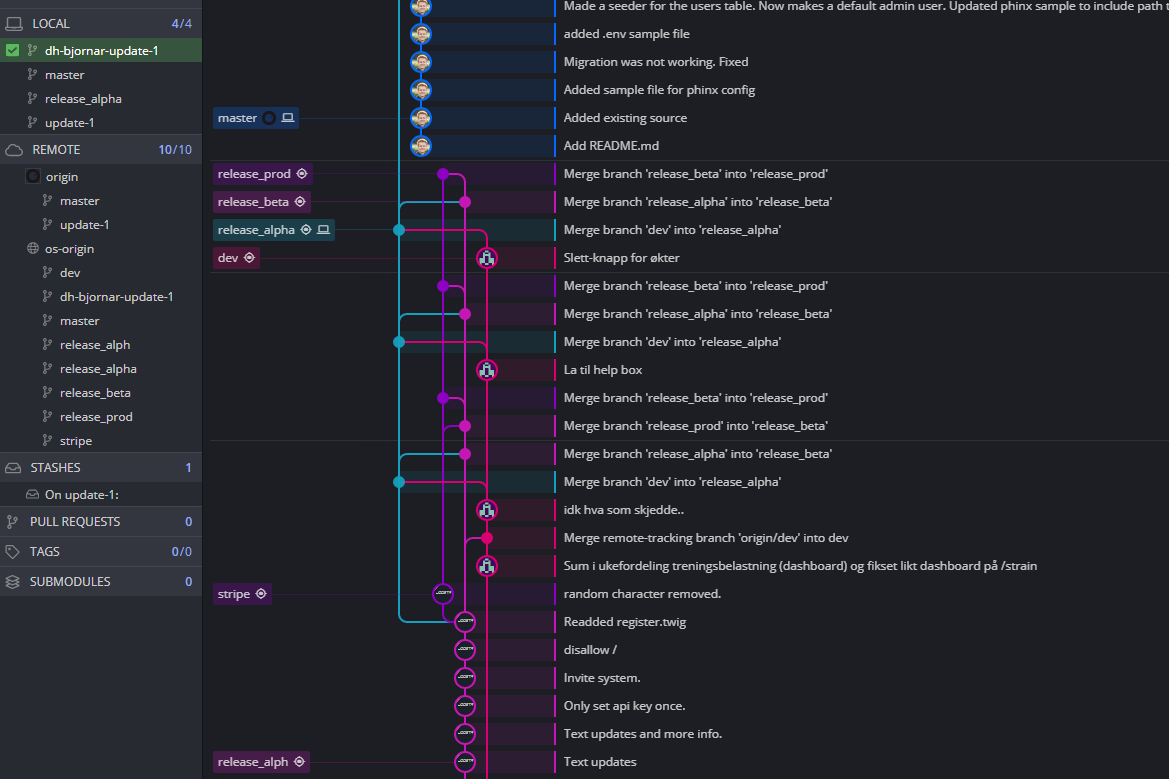Viewport: 1169px width, 779px height.
Task: Click the PULL REQUESTS section icon
Action: click(x=12, y=522)
